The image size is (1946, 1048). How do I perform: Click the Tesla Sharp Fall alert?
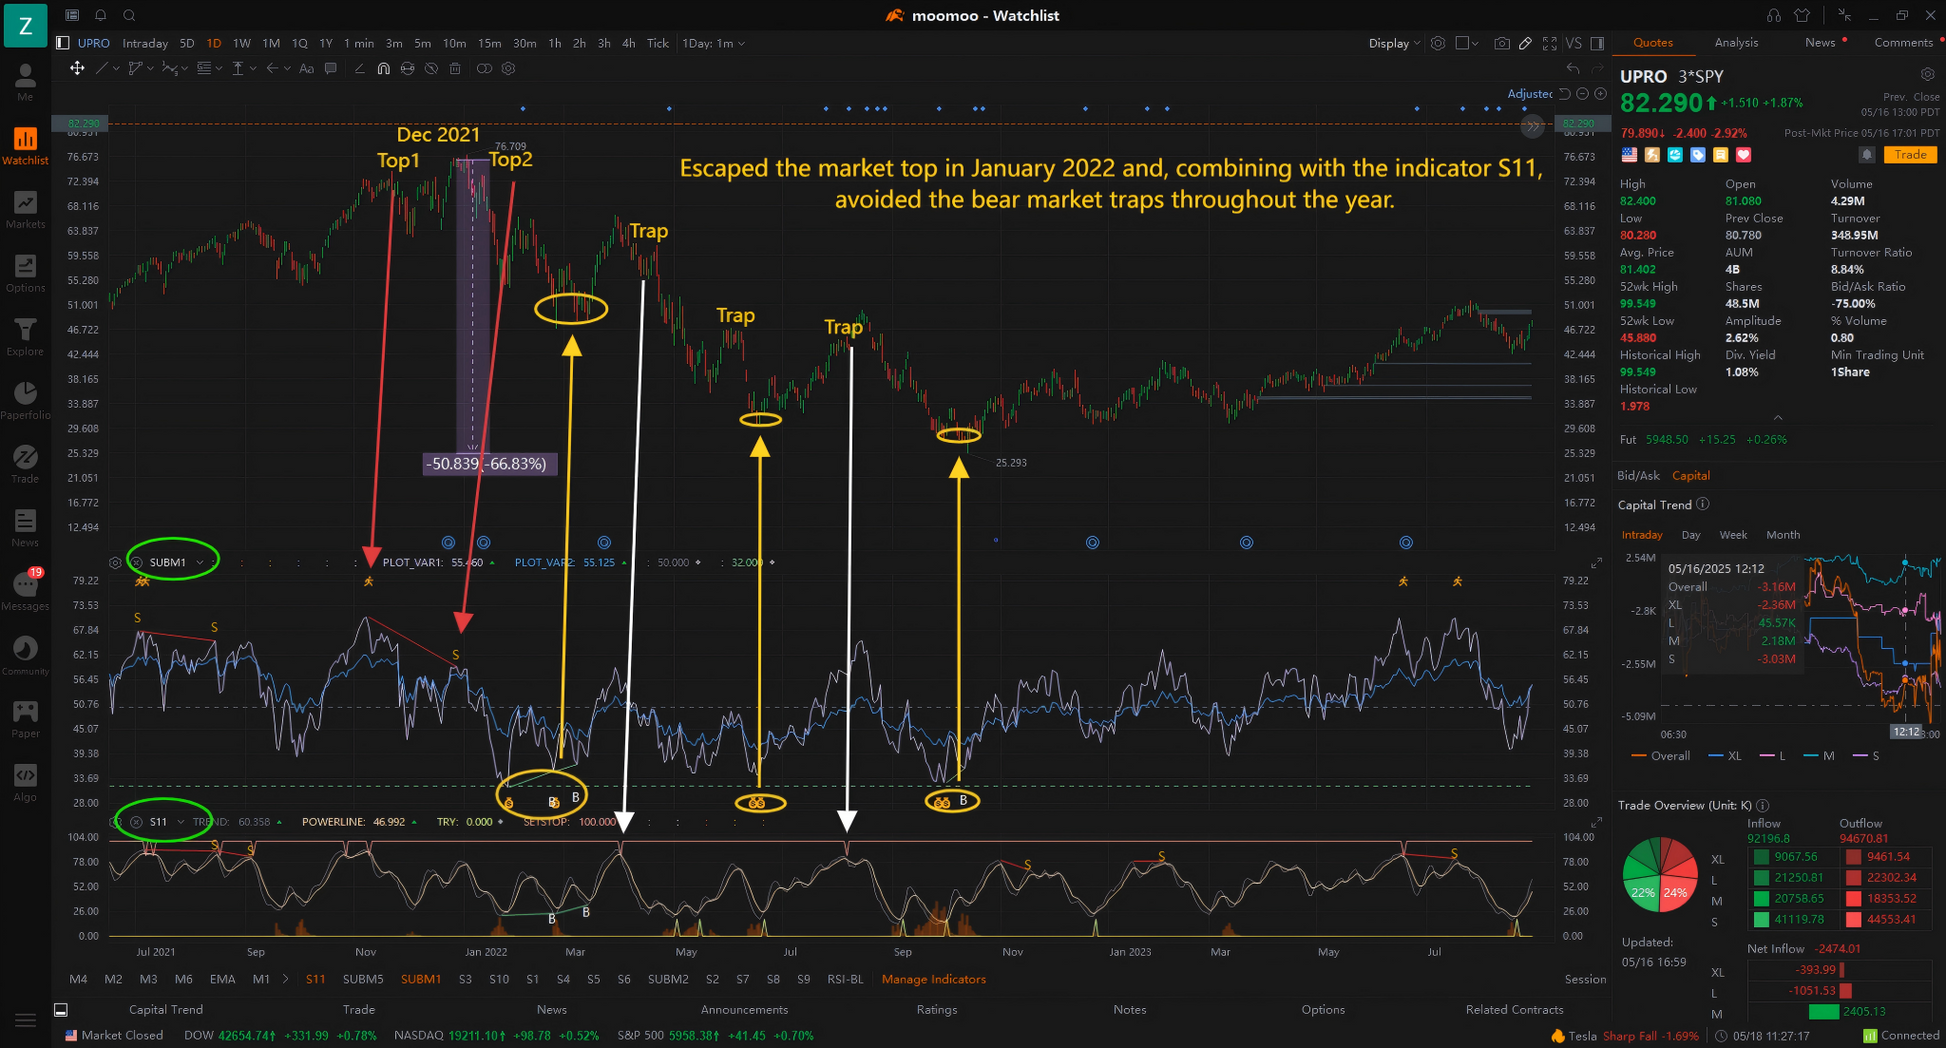click(x=1625, y=1036)
